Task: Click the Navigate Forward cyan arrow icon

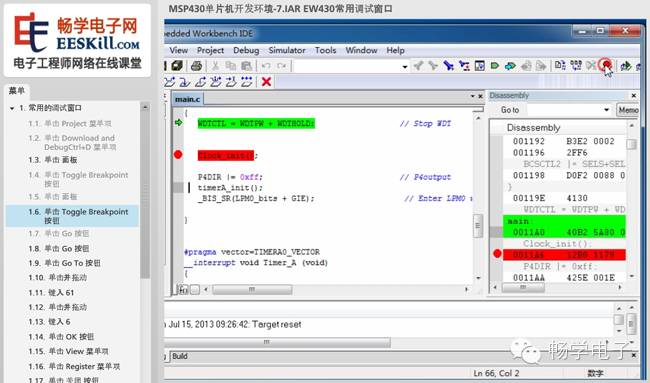Action: (510, 65)
